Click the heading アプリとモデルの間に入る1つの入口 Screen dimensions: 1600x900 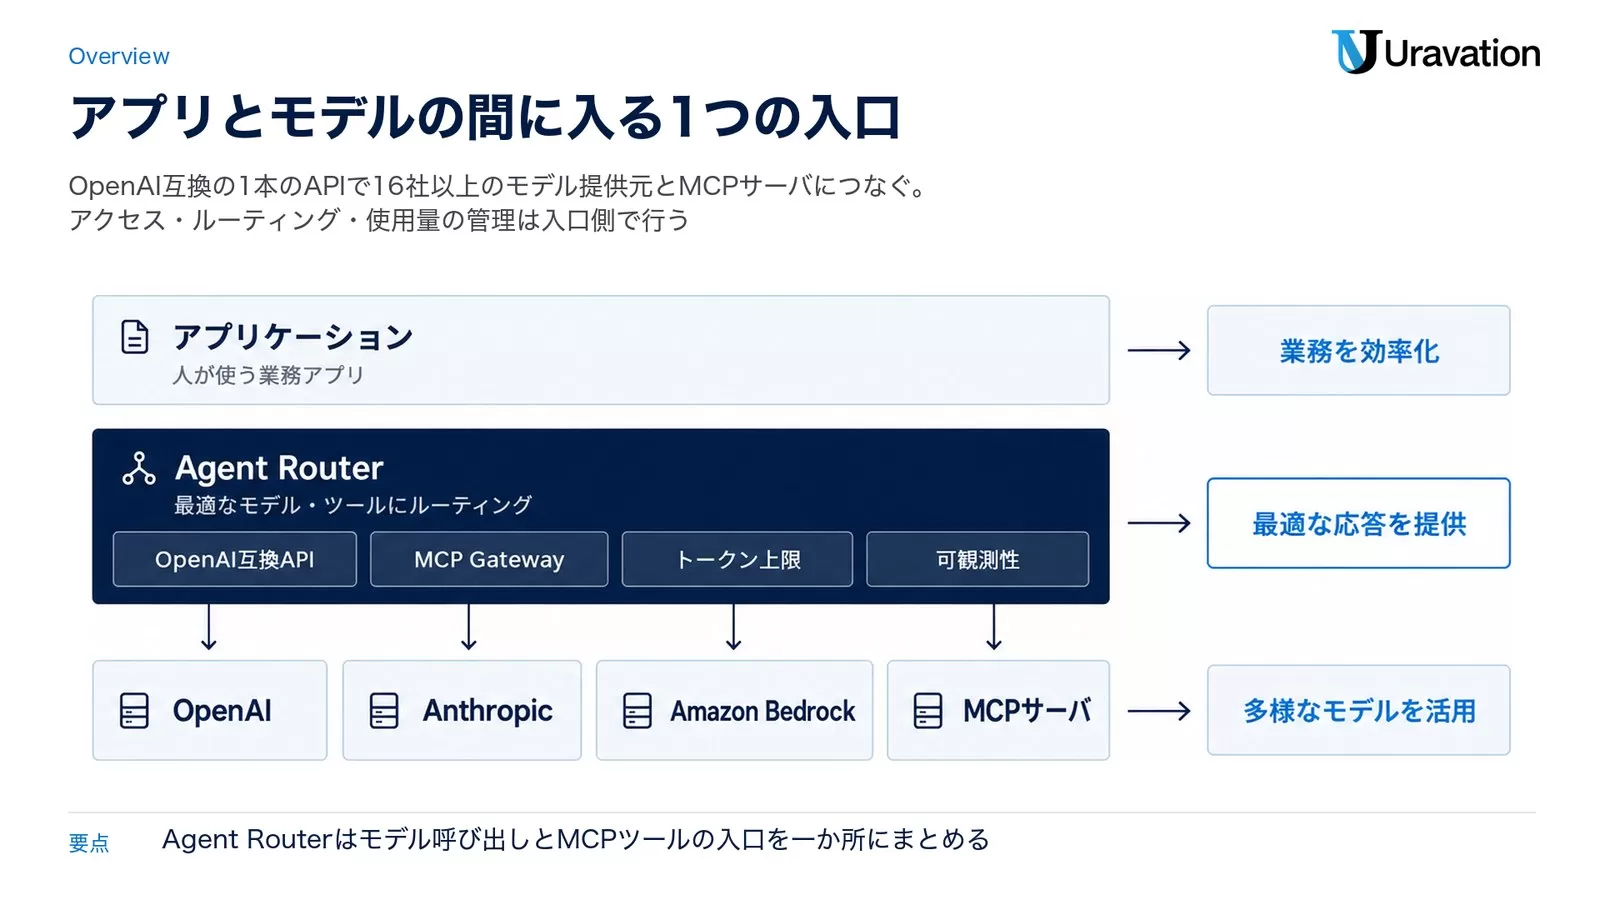click(x=486, y=116)
